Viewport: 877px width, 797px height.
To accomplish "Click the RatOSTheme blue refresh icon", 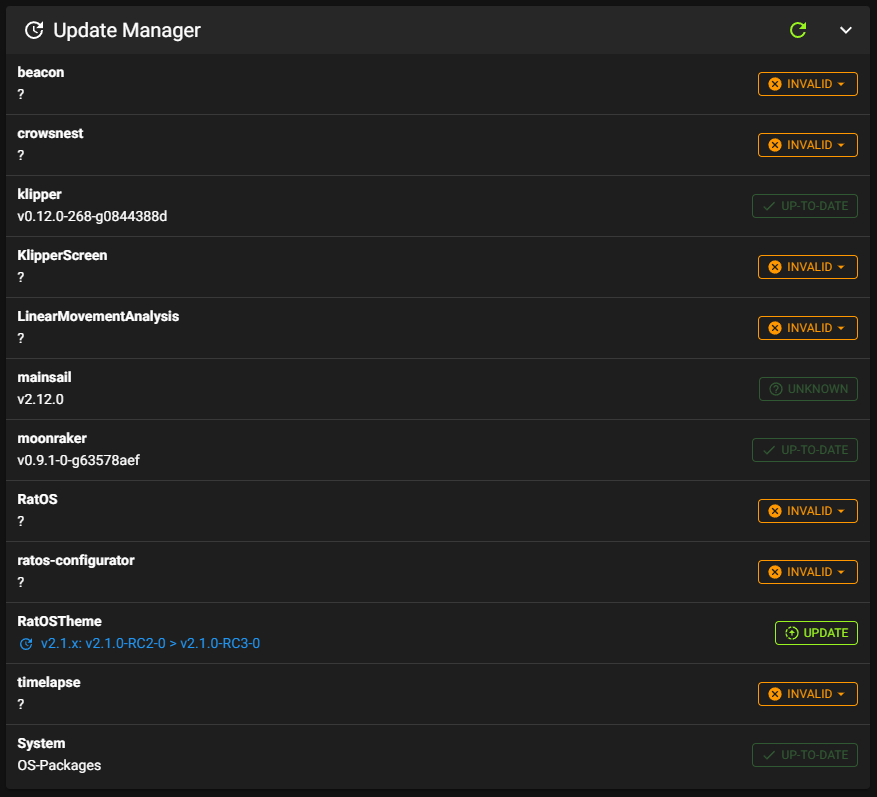I will click(x=26, y=644).
